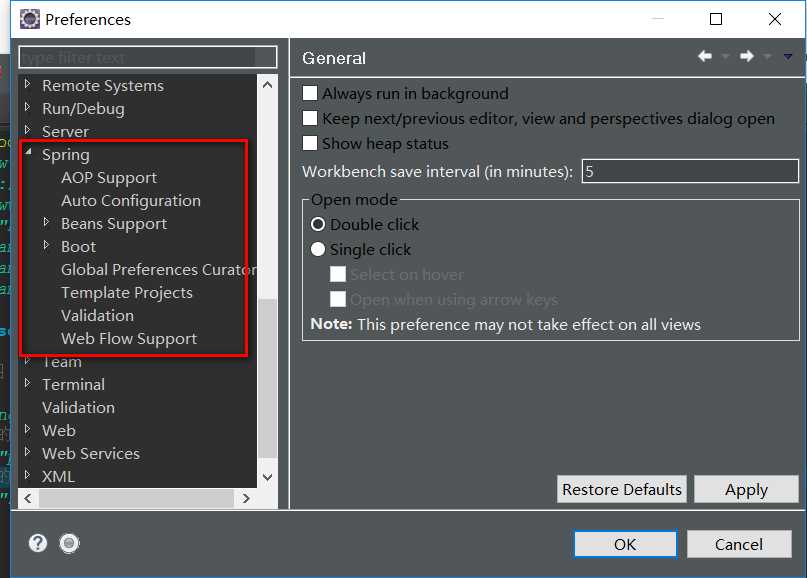
Task: Click the help question mark icon
Action: click(x=38, y=543)
